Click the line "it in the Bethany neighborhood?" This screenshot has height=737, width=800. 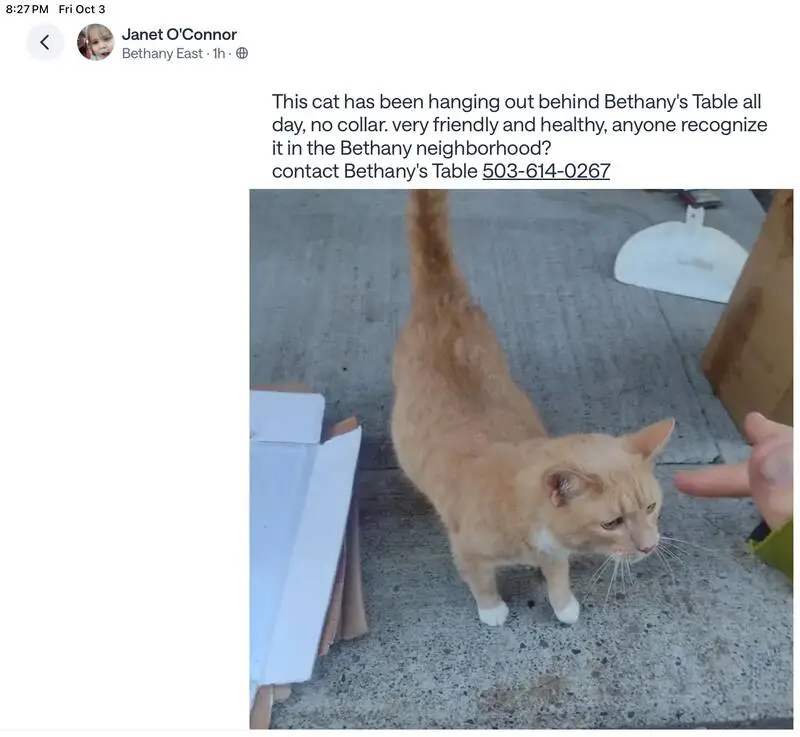pos(411,148)
